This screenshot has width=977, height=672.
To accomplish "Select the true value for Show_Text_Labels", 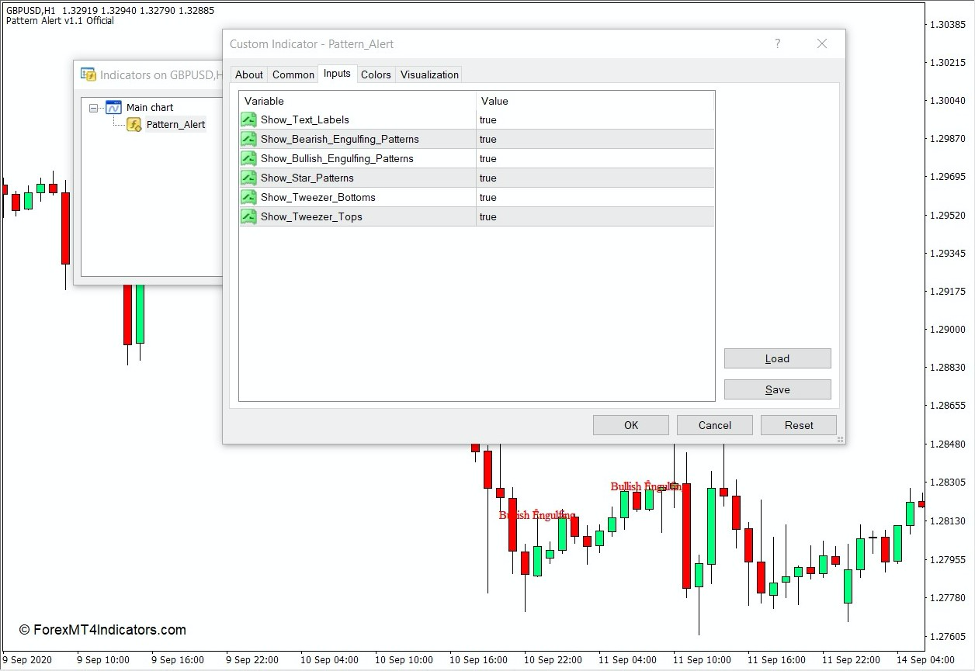I will [x=487, y=119].
